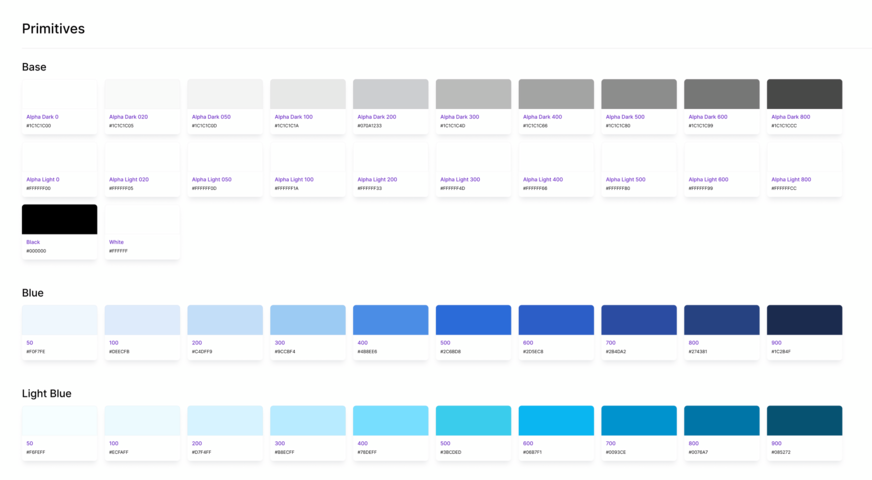
Task: Pick the Alpha Dark 200 swatch
Action: pos(390,94)
